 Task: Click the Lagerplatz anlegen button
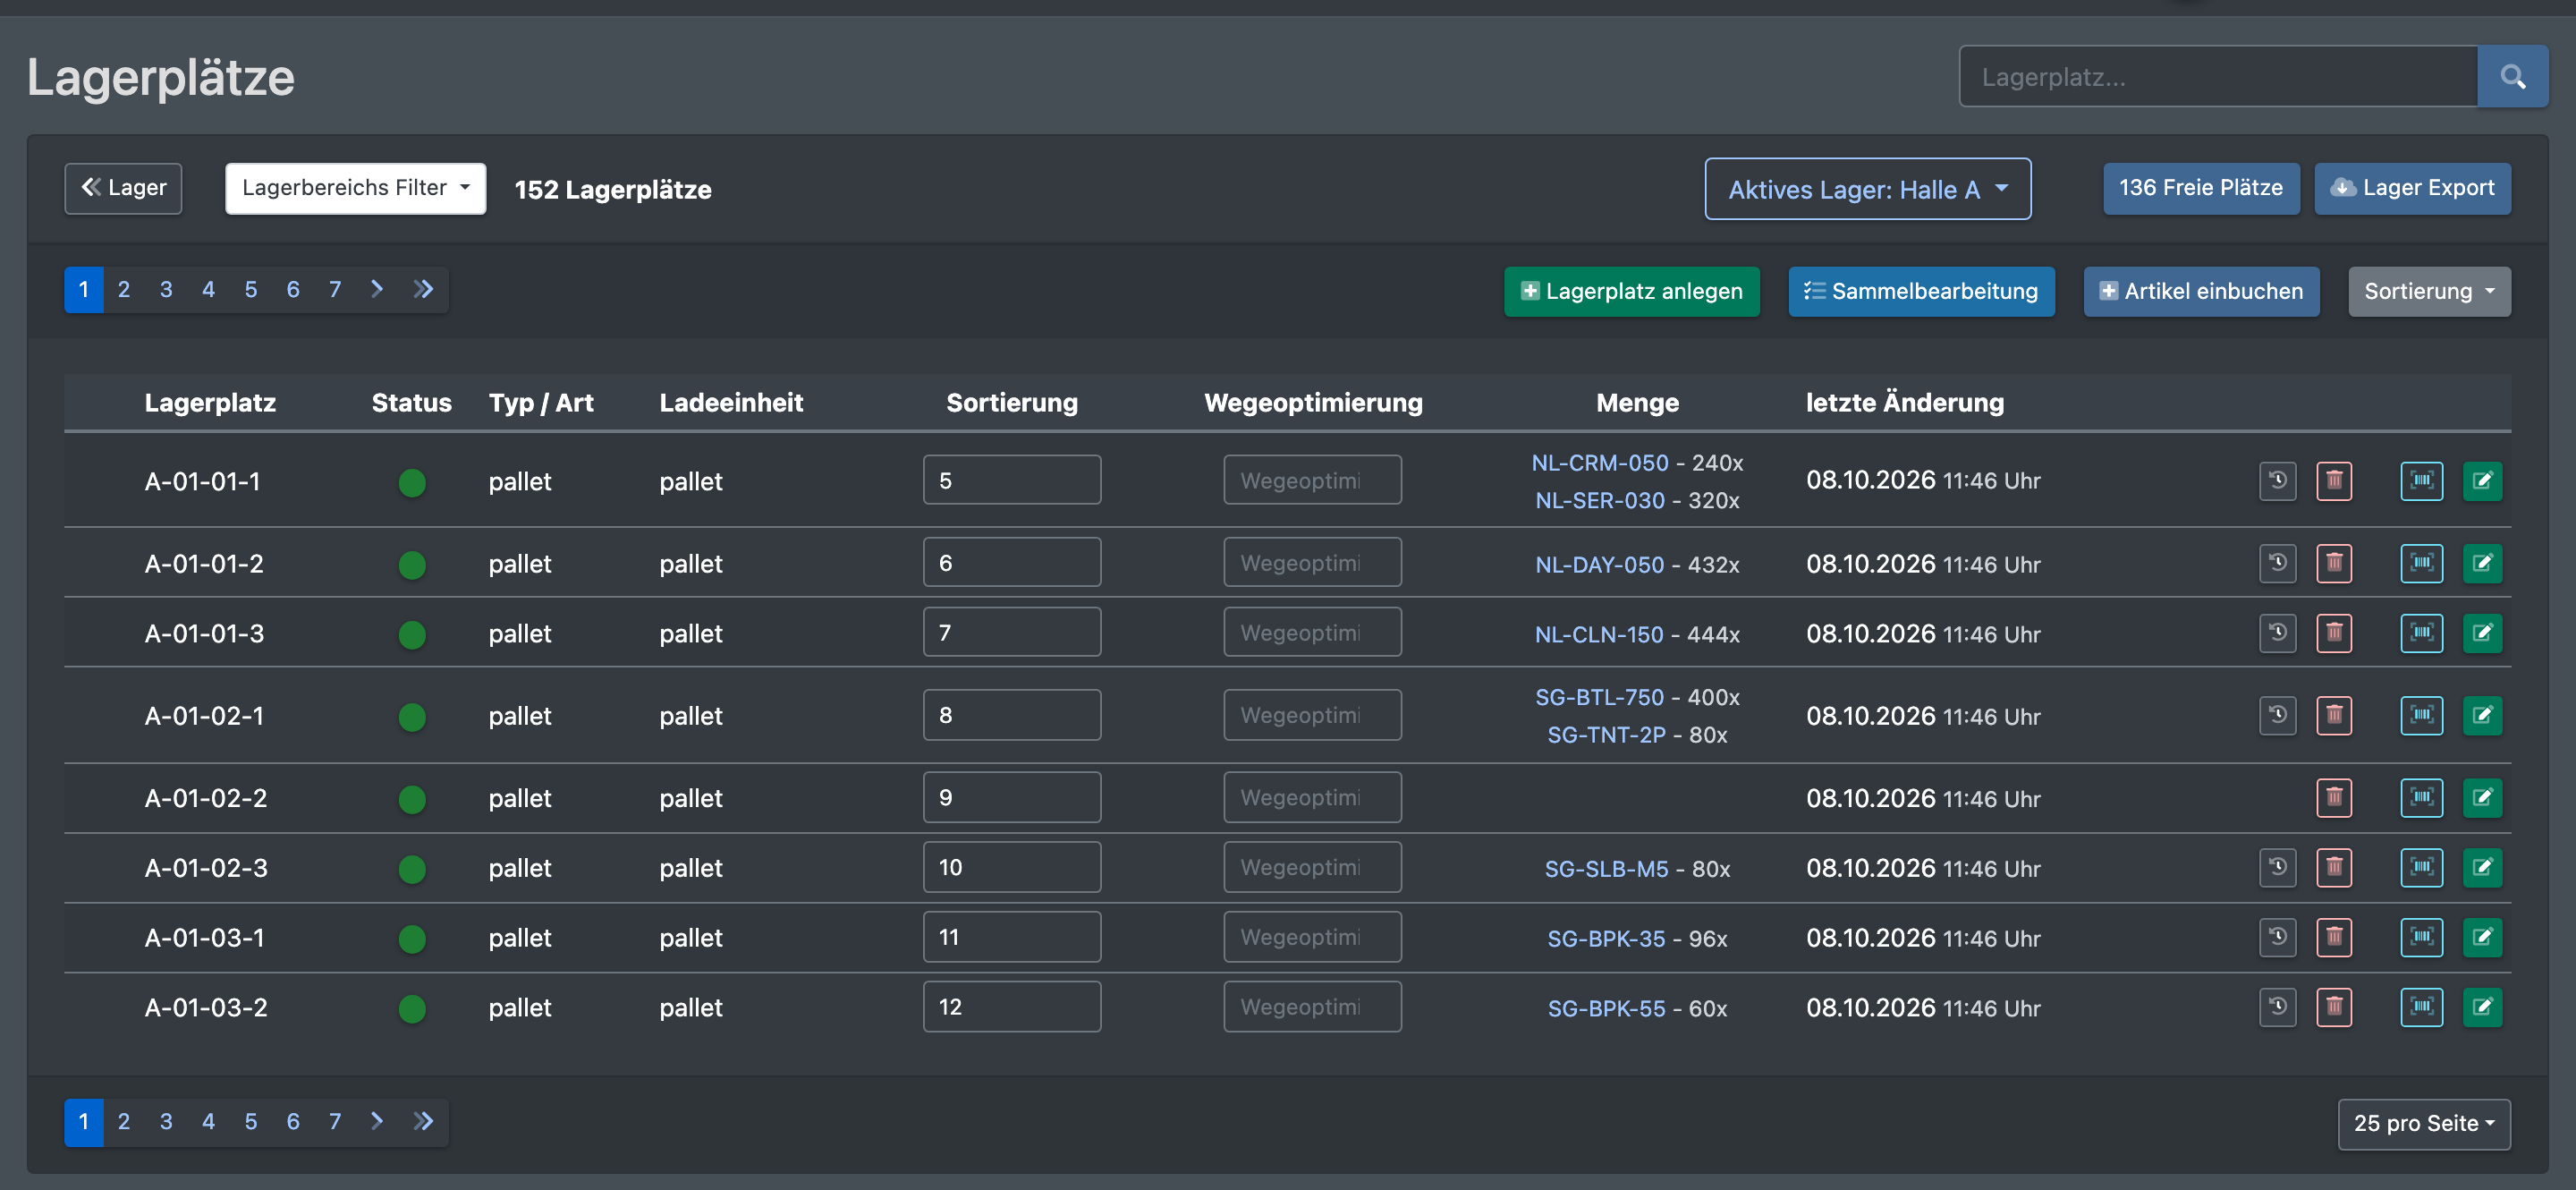pyautogui.click(x=1631, y=291)
